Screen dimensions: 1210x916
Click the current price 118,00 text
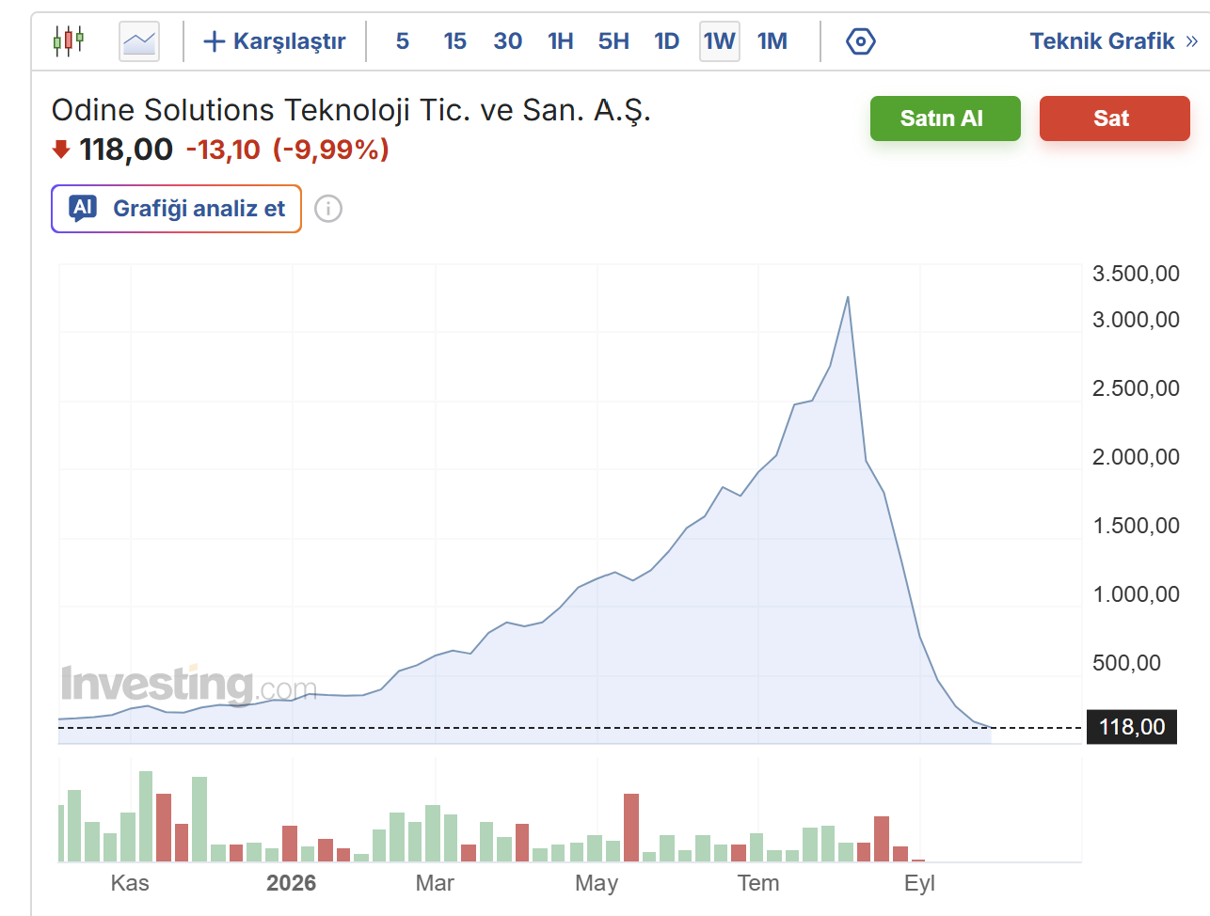point(126,150)
